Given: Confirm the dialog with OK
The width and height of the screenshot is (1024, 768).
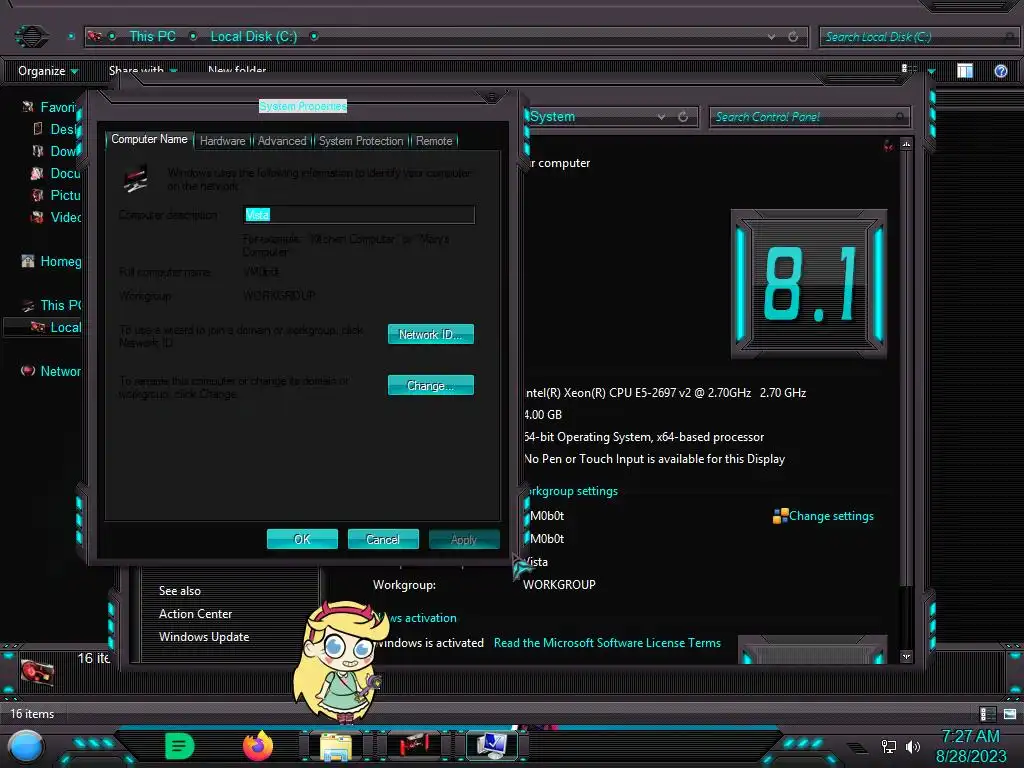Looking at the screenshot, I should (x=302, y=539).
